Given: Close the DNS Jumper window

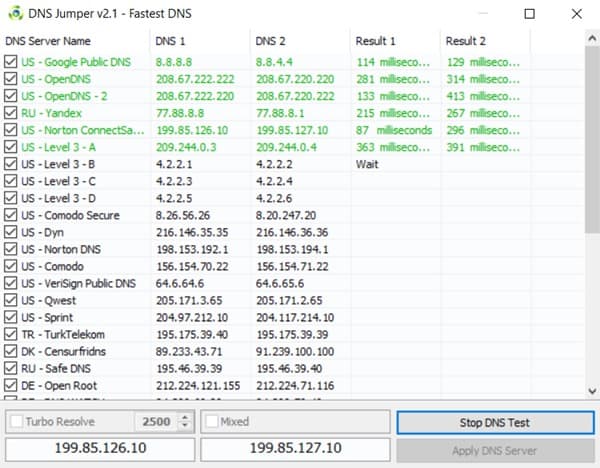Looking at the screenshot, I should point(577,14).
